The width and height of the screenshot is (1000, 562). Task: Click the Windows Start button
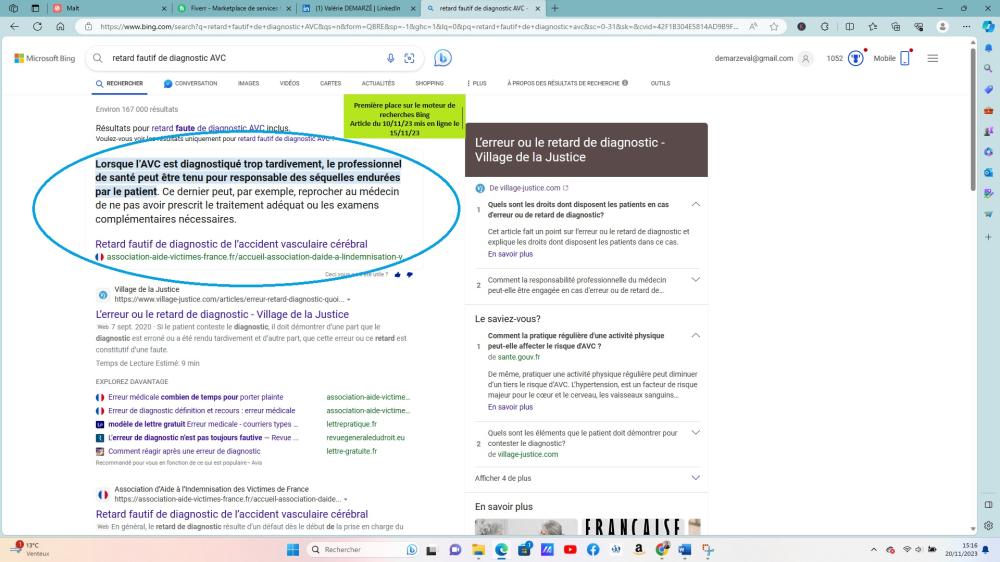coord(293,549)
